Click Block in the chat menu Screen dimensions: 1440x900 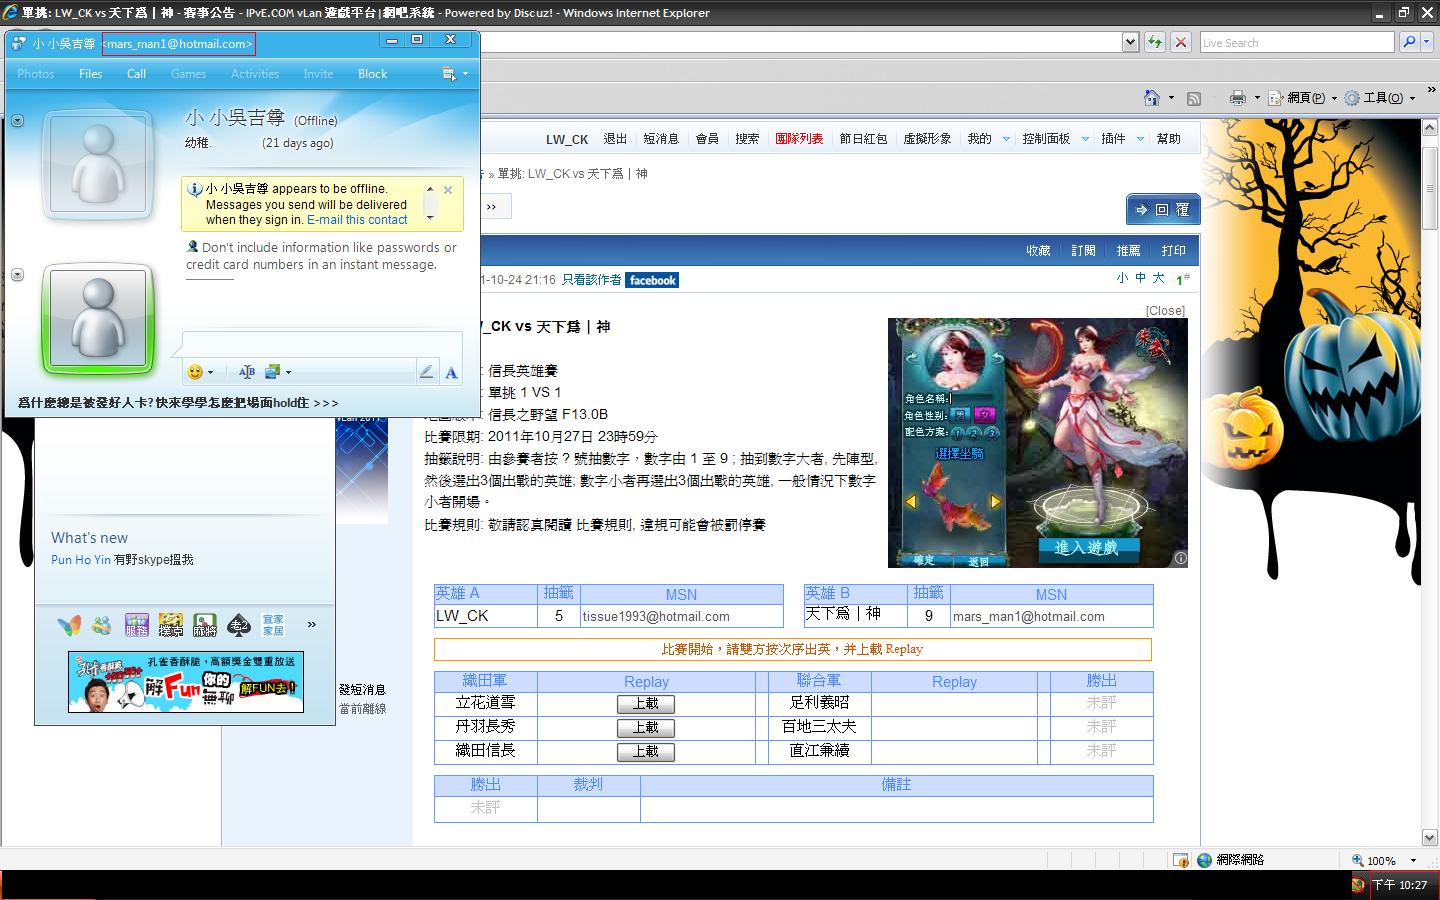pos(372,74)
